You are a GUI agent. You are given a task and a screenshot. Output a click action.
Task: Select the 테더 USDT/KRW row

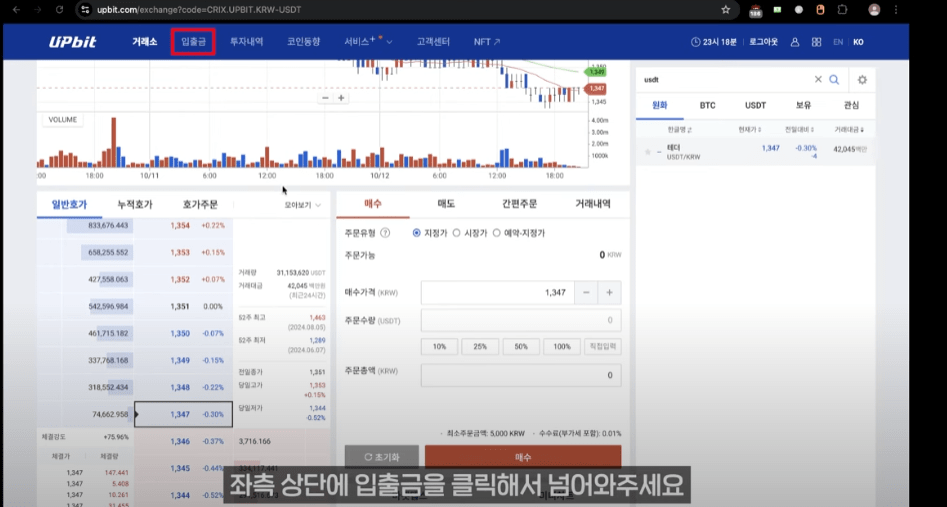click(755, 152)
